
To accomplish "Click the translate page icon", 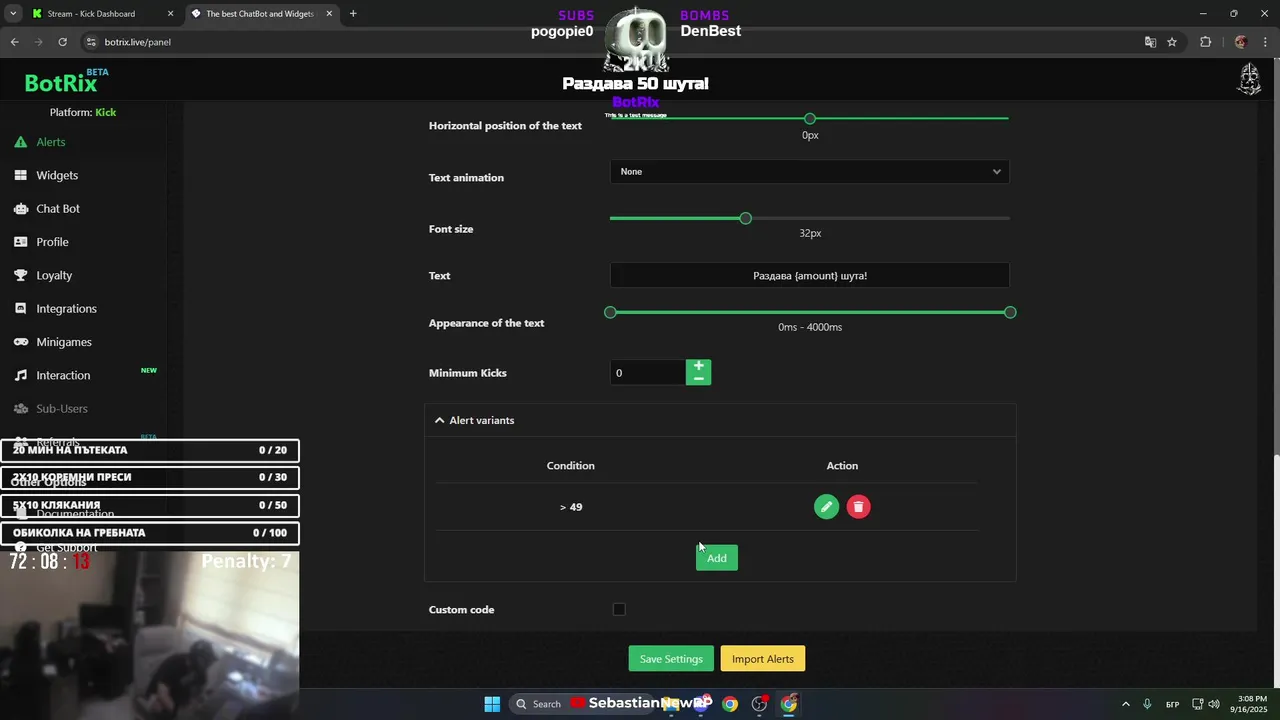I will point(1150,42).
